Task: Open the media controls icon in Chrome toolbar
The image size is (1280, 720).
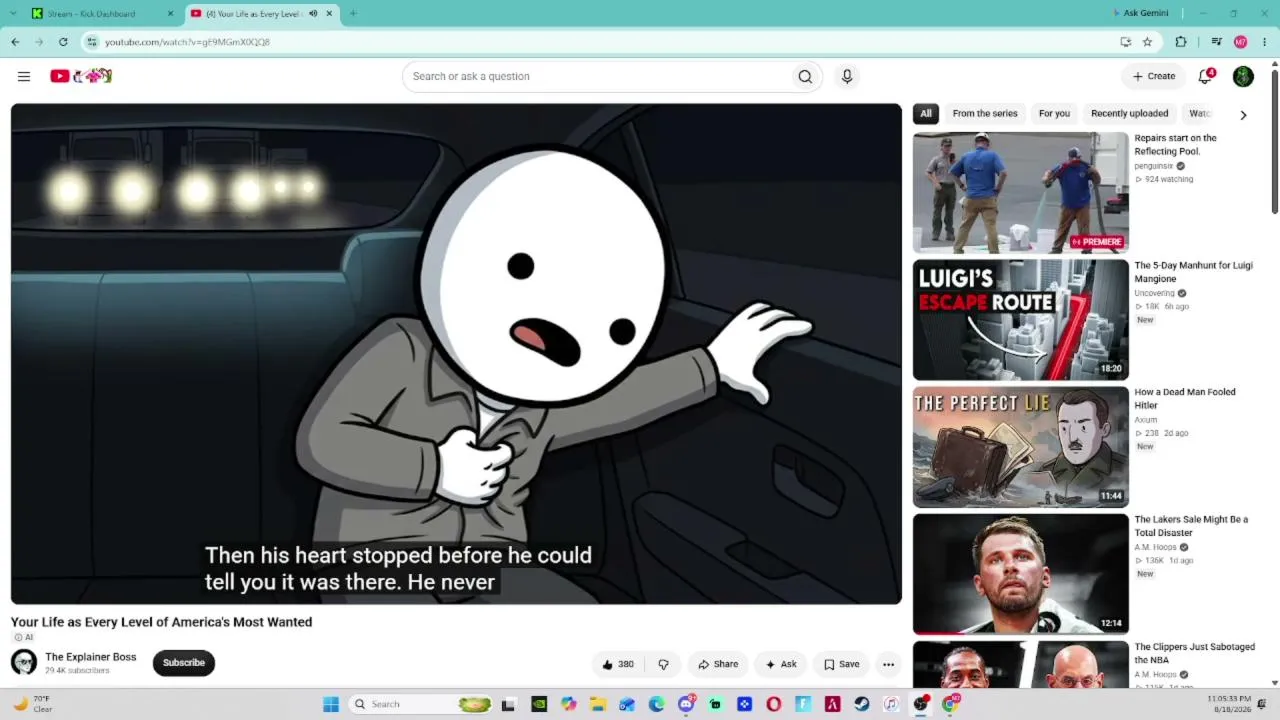Action: (1216, 42)
